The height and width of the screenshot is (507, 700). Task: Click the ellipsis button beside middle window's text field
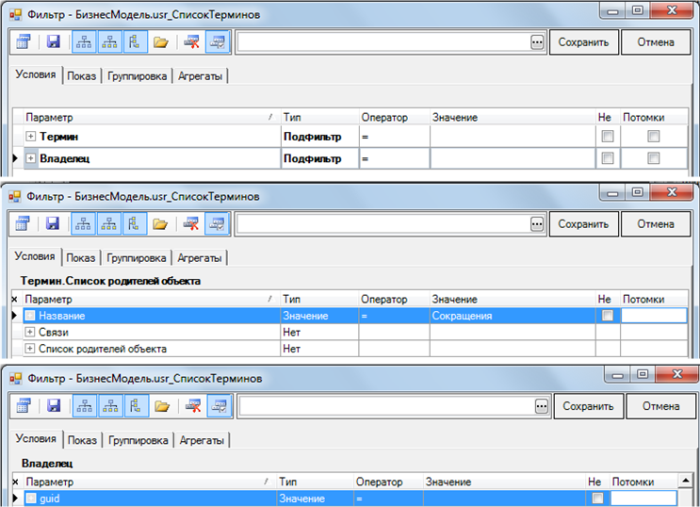(537, 224)
